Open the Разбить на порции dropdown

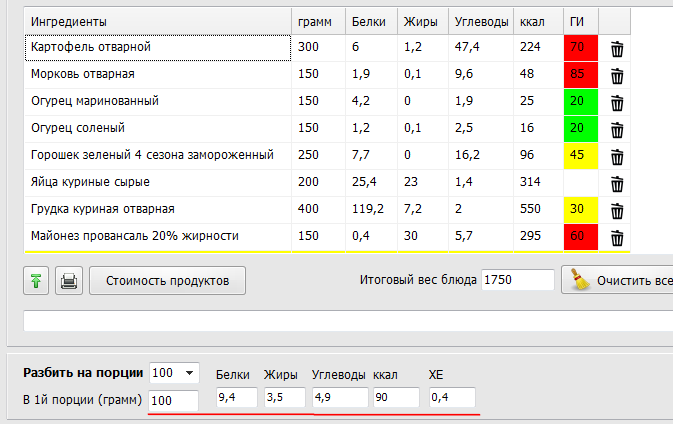pos(174,373)
